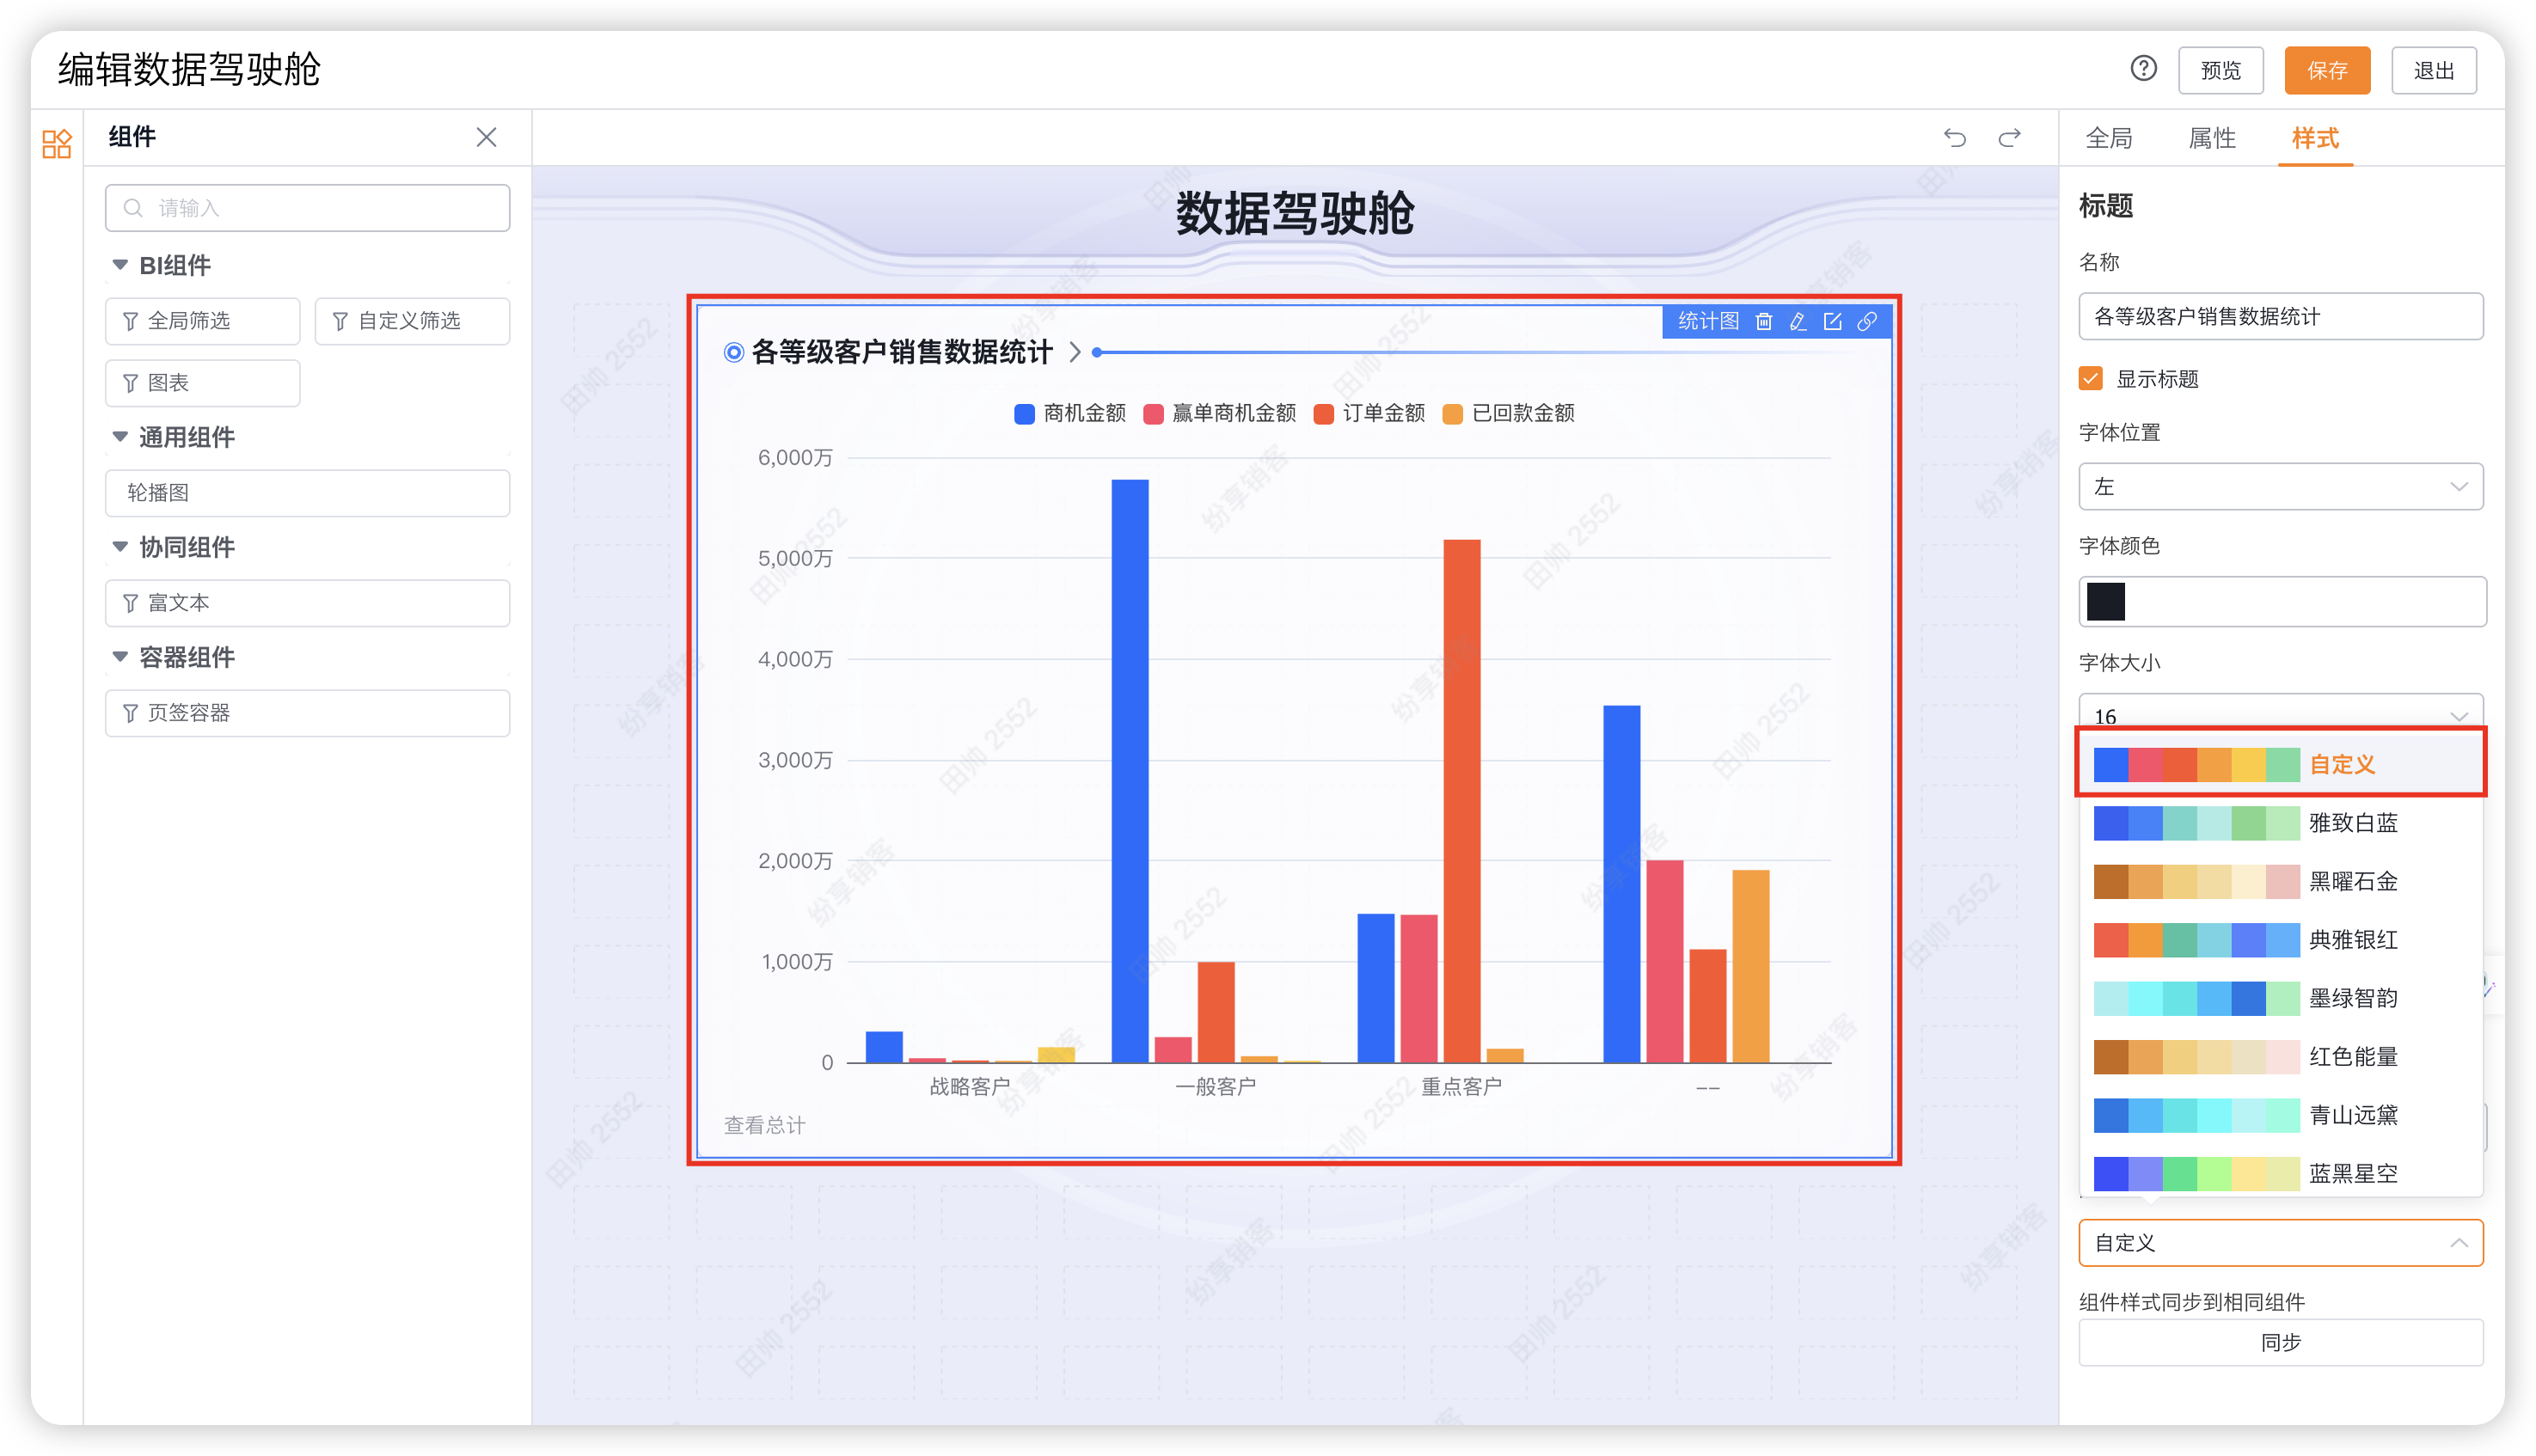Select the 墨绿智韵 color scheme
The image size is (2536, 1456).
click(2280, 998)
